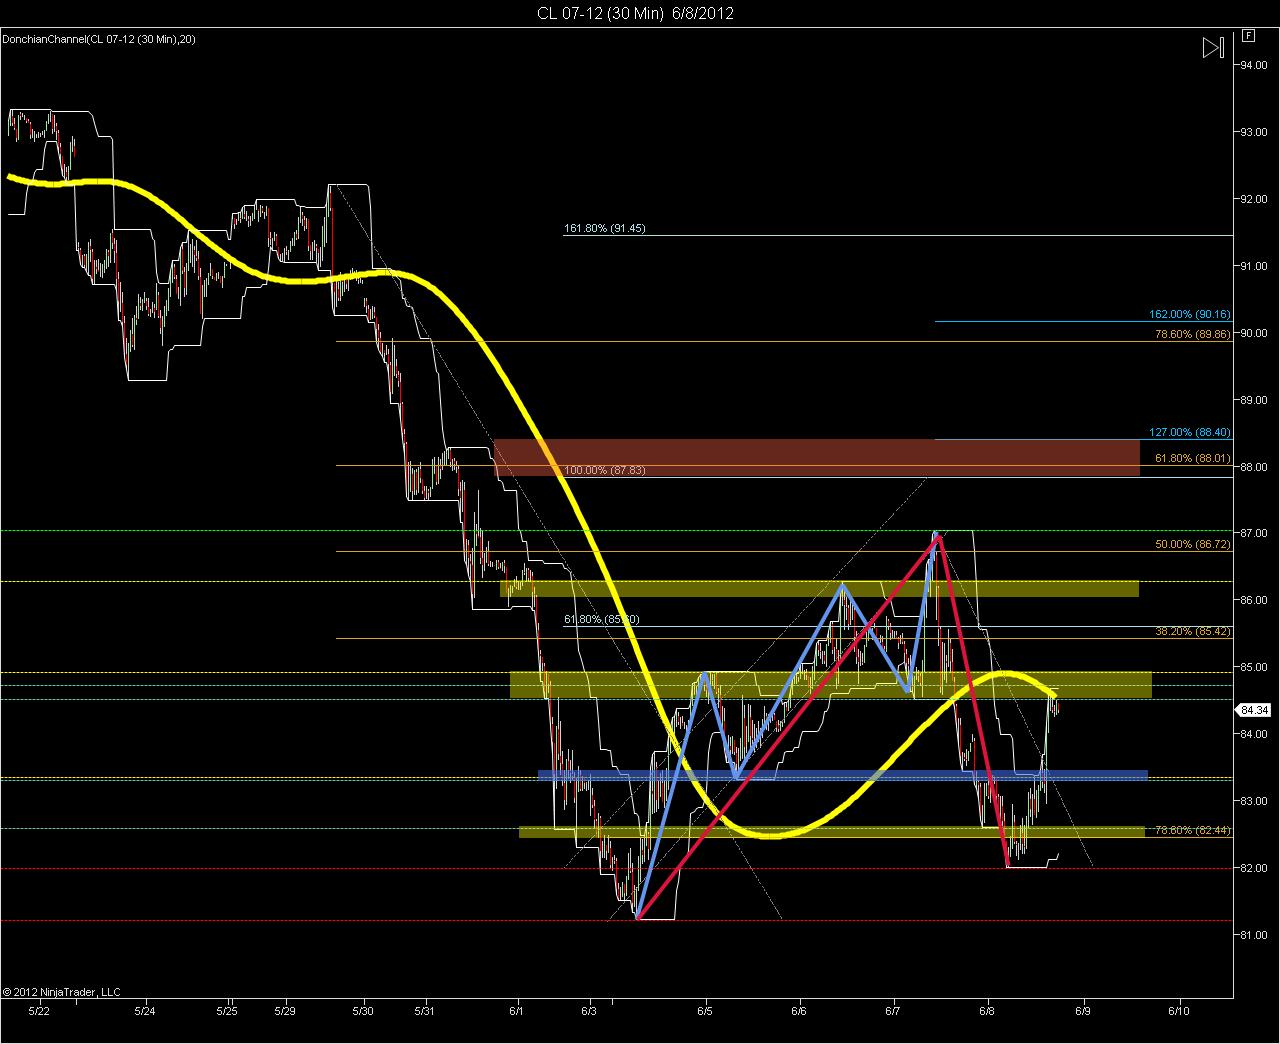Click the 50.00% (86.72) Fibonacci label
The image size is (1280, 1044).
[x=1193, y=544]
